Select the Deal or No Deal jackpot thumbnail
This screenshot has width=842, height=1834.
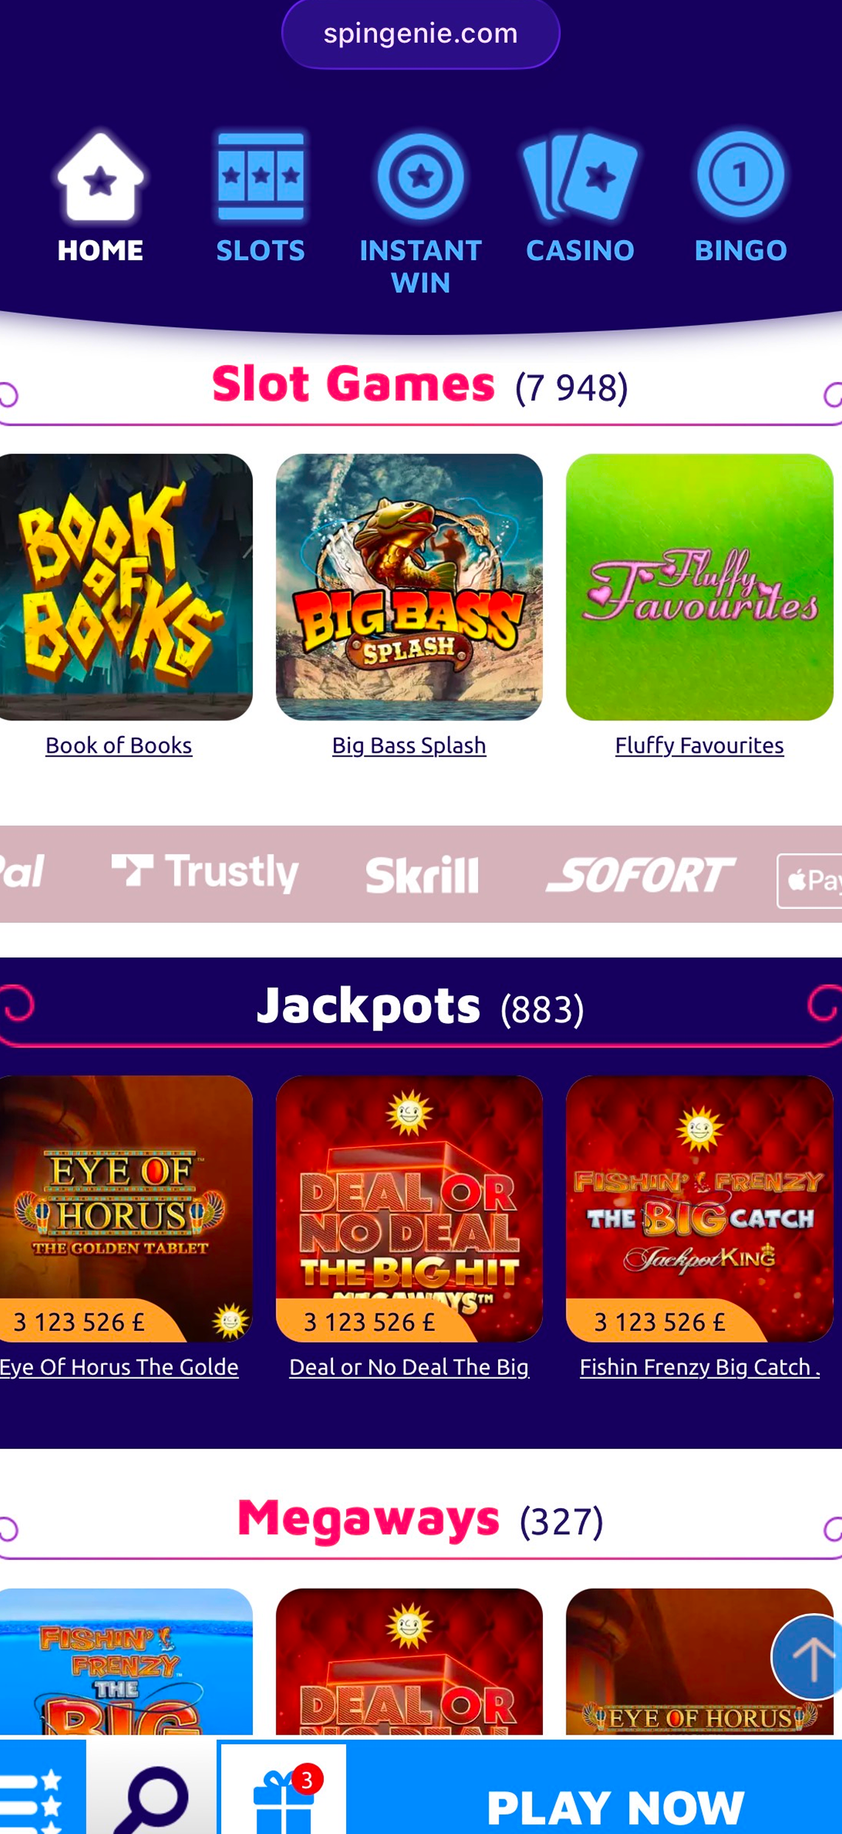(x=409, y=1209)
